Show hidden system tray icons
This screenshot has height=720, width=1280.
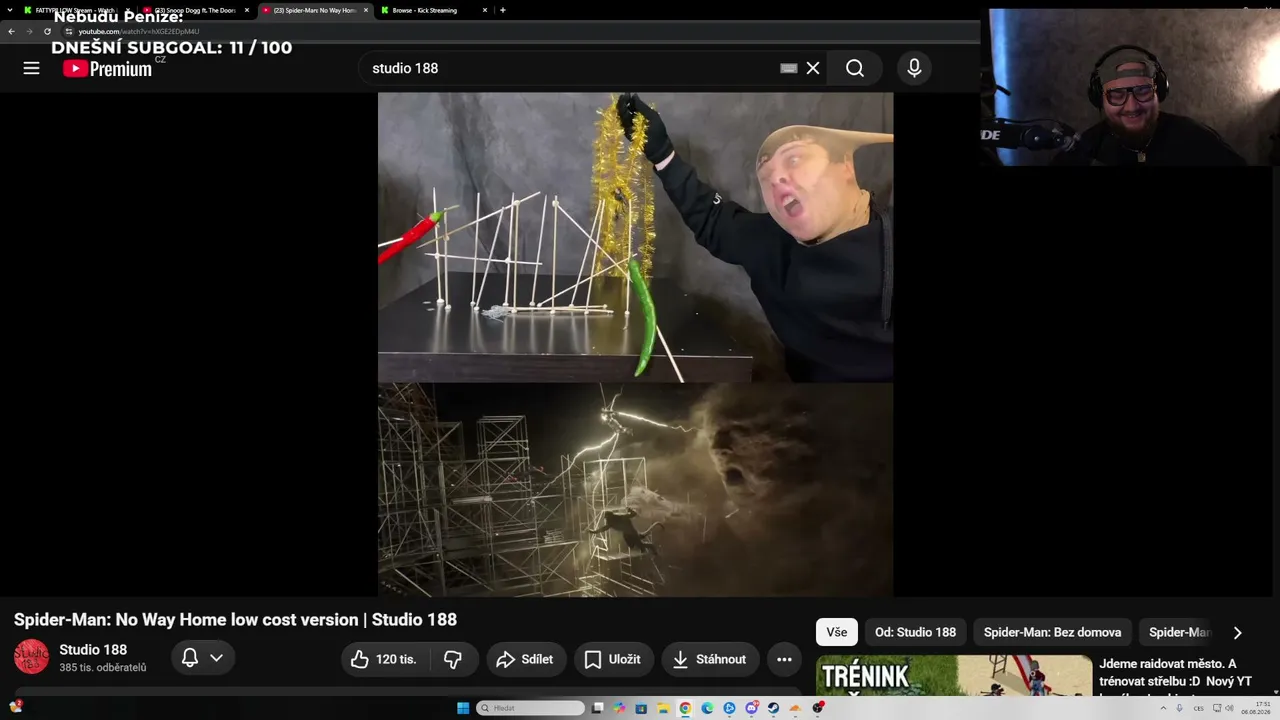1163,708
